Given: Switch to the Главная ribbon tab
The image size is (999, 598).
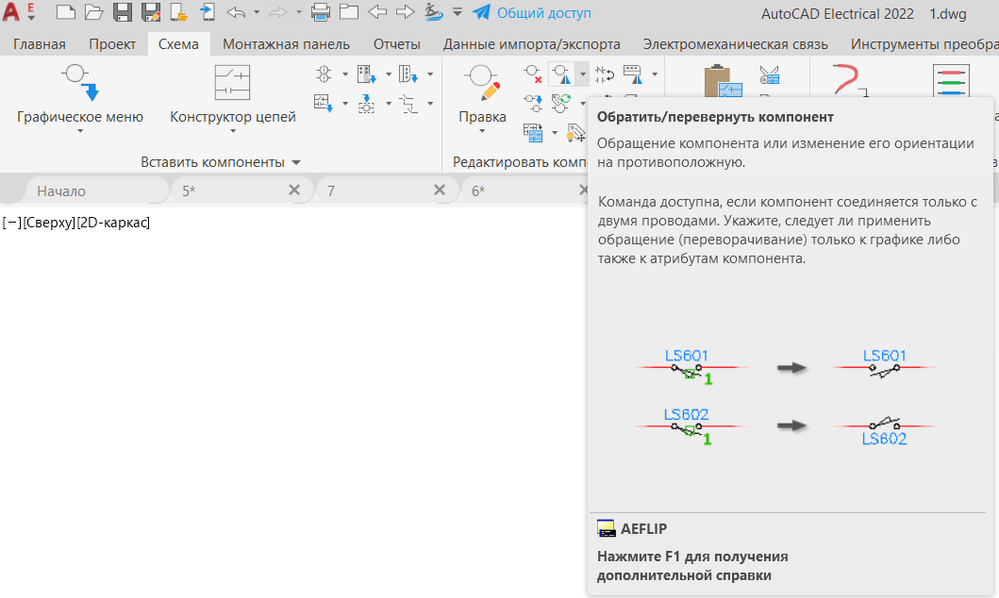Looking at the screenshot, I should (x=40, y=44).
